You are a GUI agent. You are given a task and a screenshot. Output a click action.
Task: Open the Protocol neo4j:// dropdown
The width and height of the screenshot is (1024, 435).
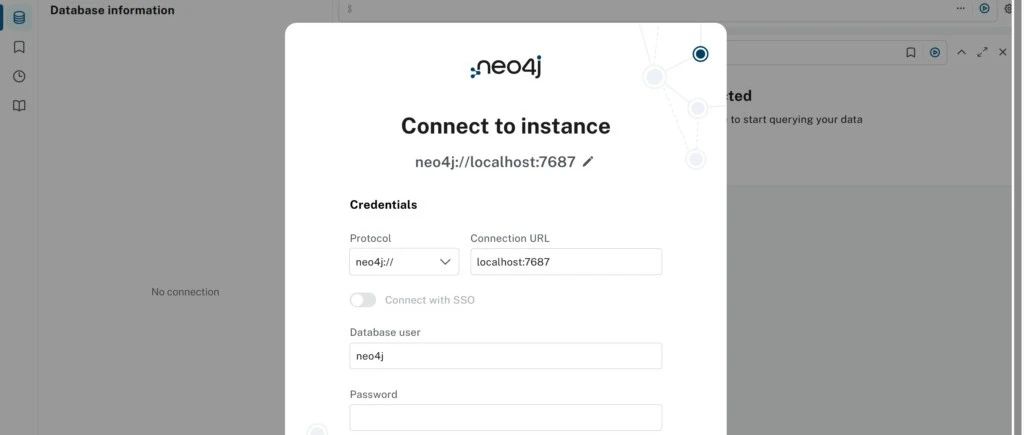(x=404, y=262)
